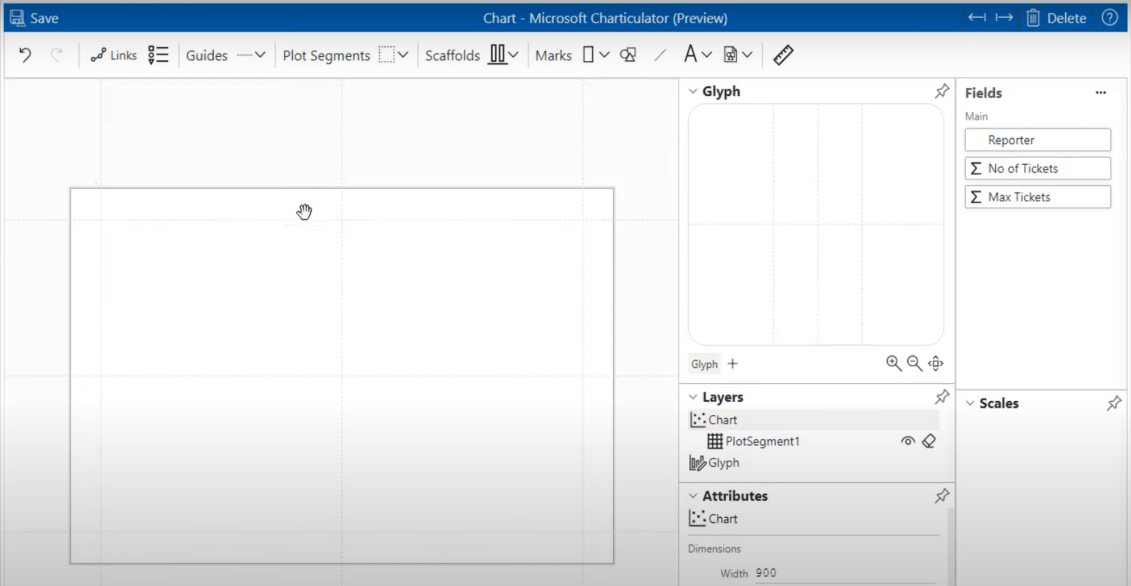The height and width of the screenshot is (586, 1131).
Task: Select the Glyph layer row
Action: 814,463
